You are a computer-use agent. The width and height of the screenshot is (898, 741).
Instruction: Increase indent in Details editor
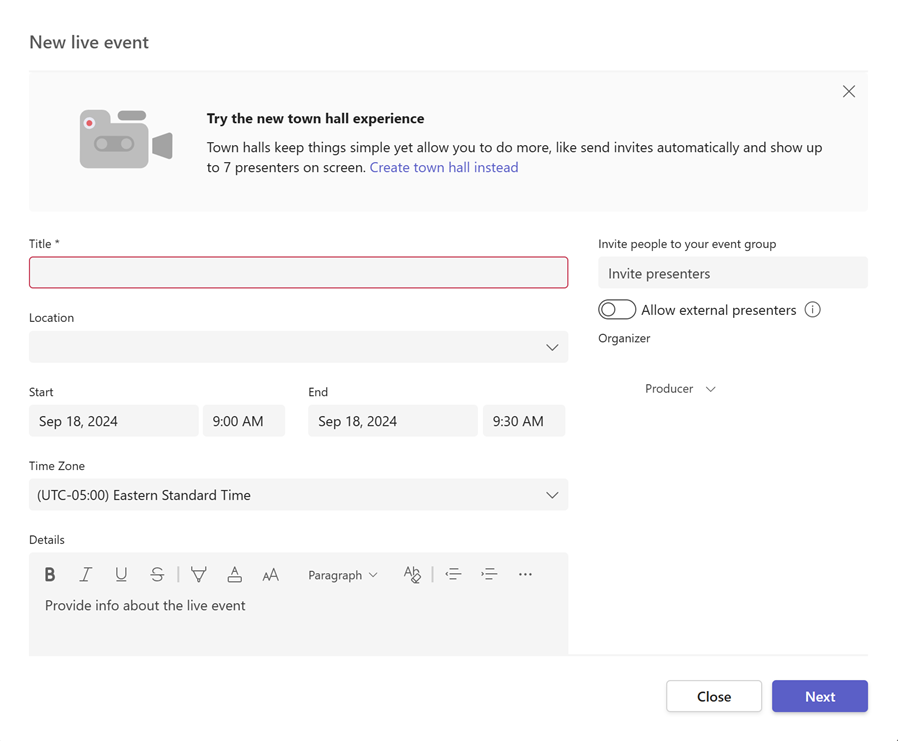(x=489, y=575)
